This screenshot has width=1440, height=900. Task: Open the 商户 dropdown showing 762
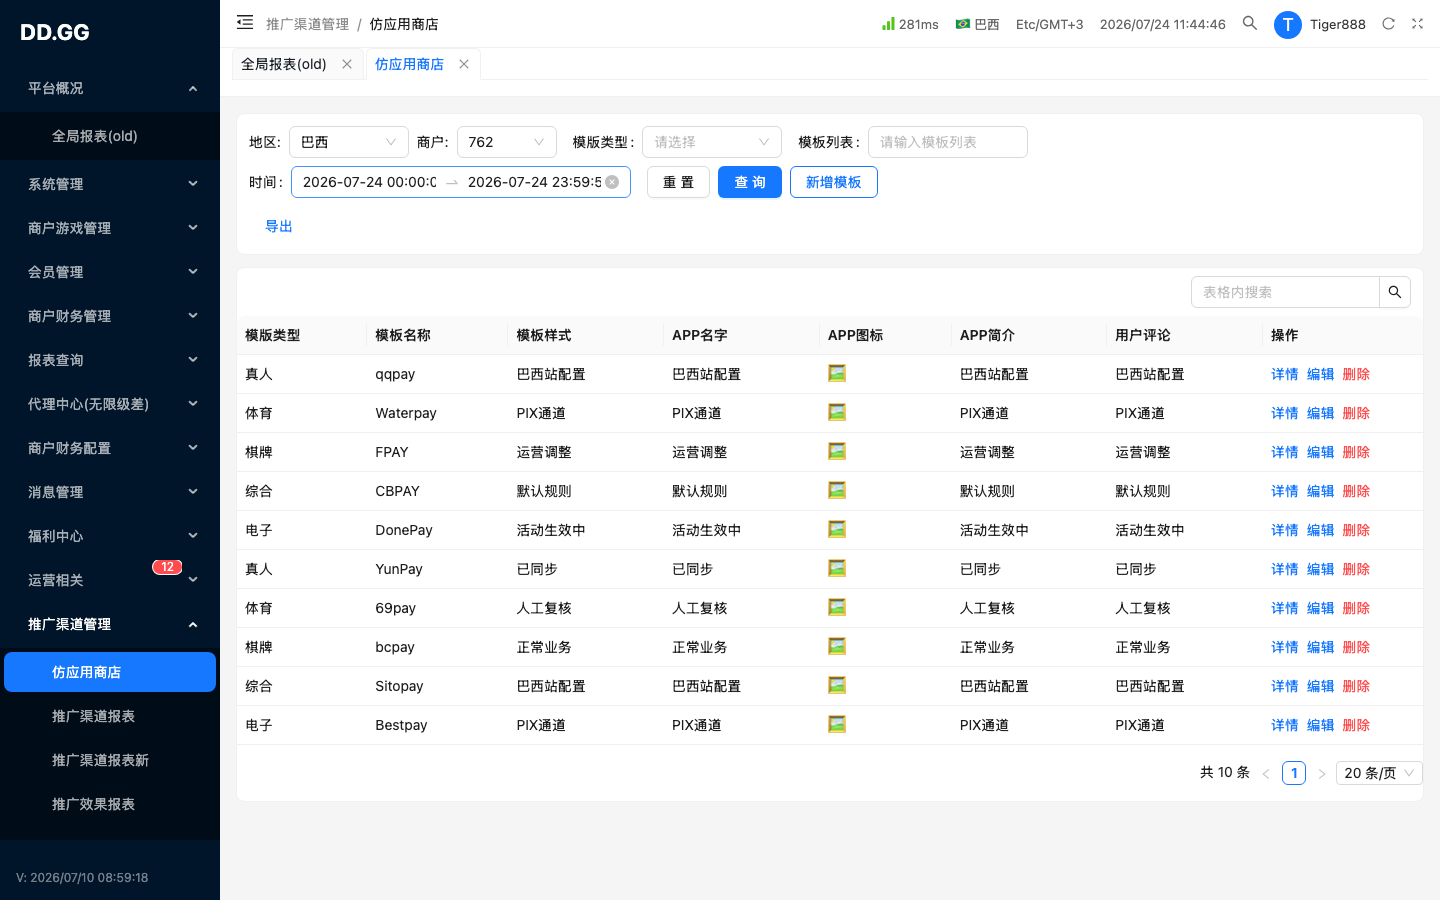(507, 142)
